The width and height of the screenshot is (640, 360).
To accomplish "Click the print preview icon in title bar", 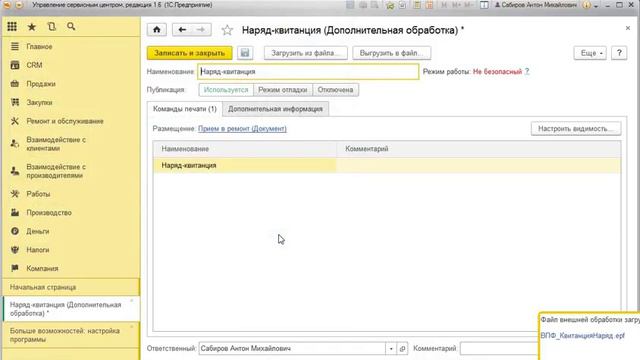I will (374, 5).
